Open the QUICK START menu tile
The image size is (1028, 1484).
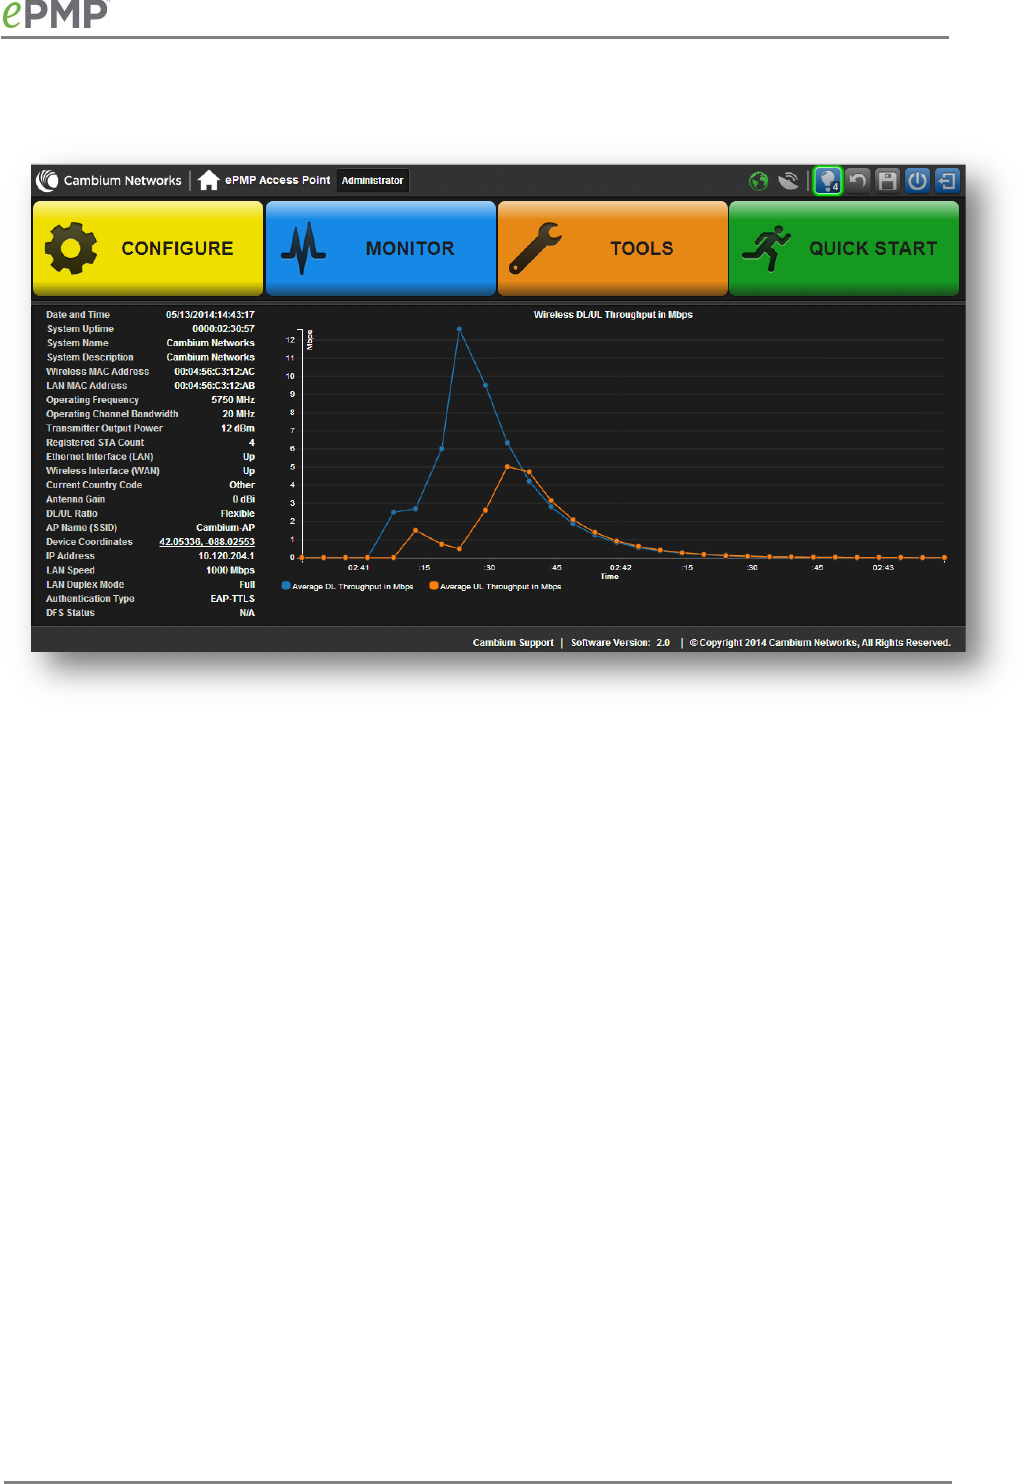coord(844,249)
